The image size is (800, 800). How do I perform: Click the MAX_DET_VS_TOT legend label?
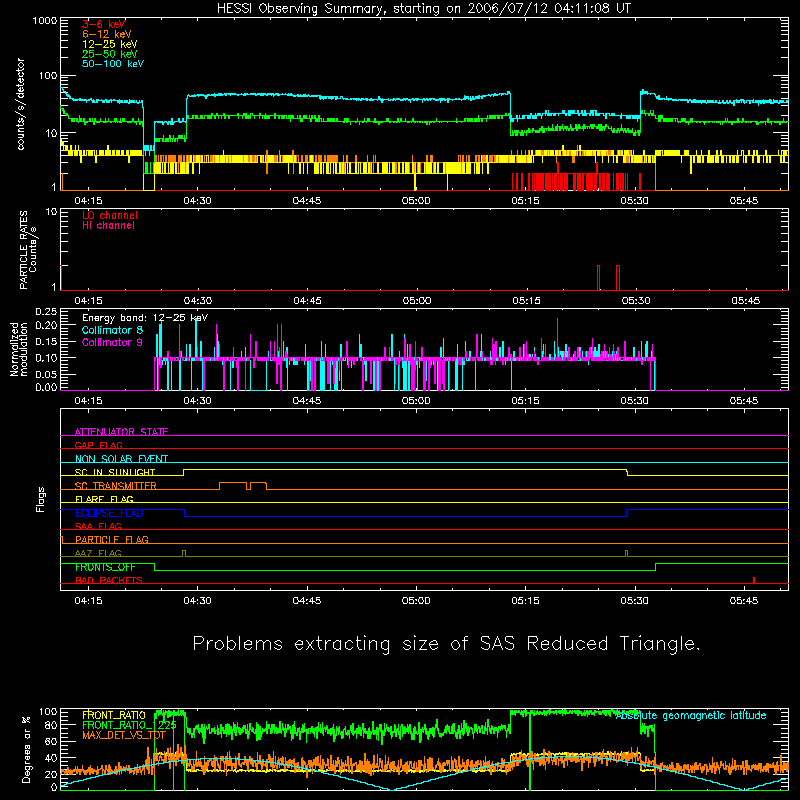(x=124, y=735)
